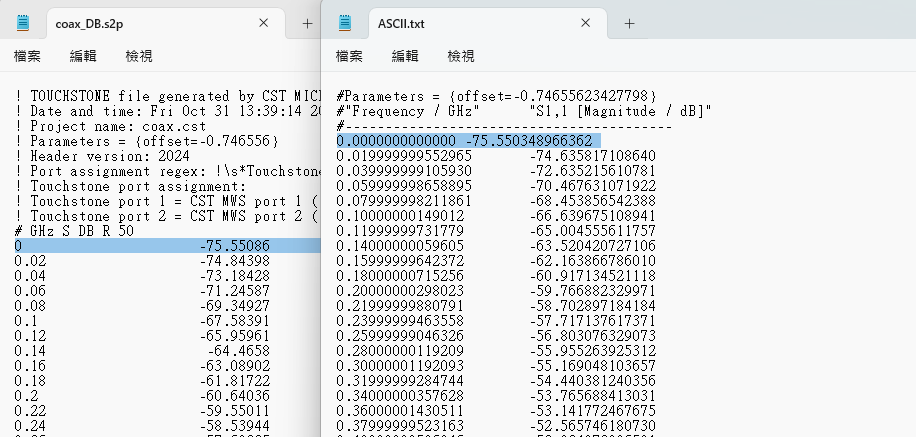Open 編輯 menu in ASCII.txt window
The height and width of the screenshot is (437, 916).
click(x=405, y=56)
